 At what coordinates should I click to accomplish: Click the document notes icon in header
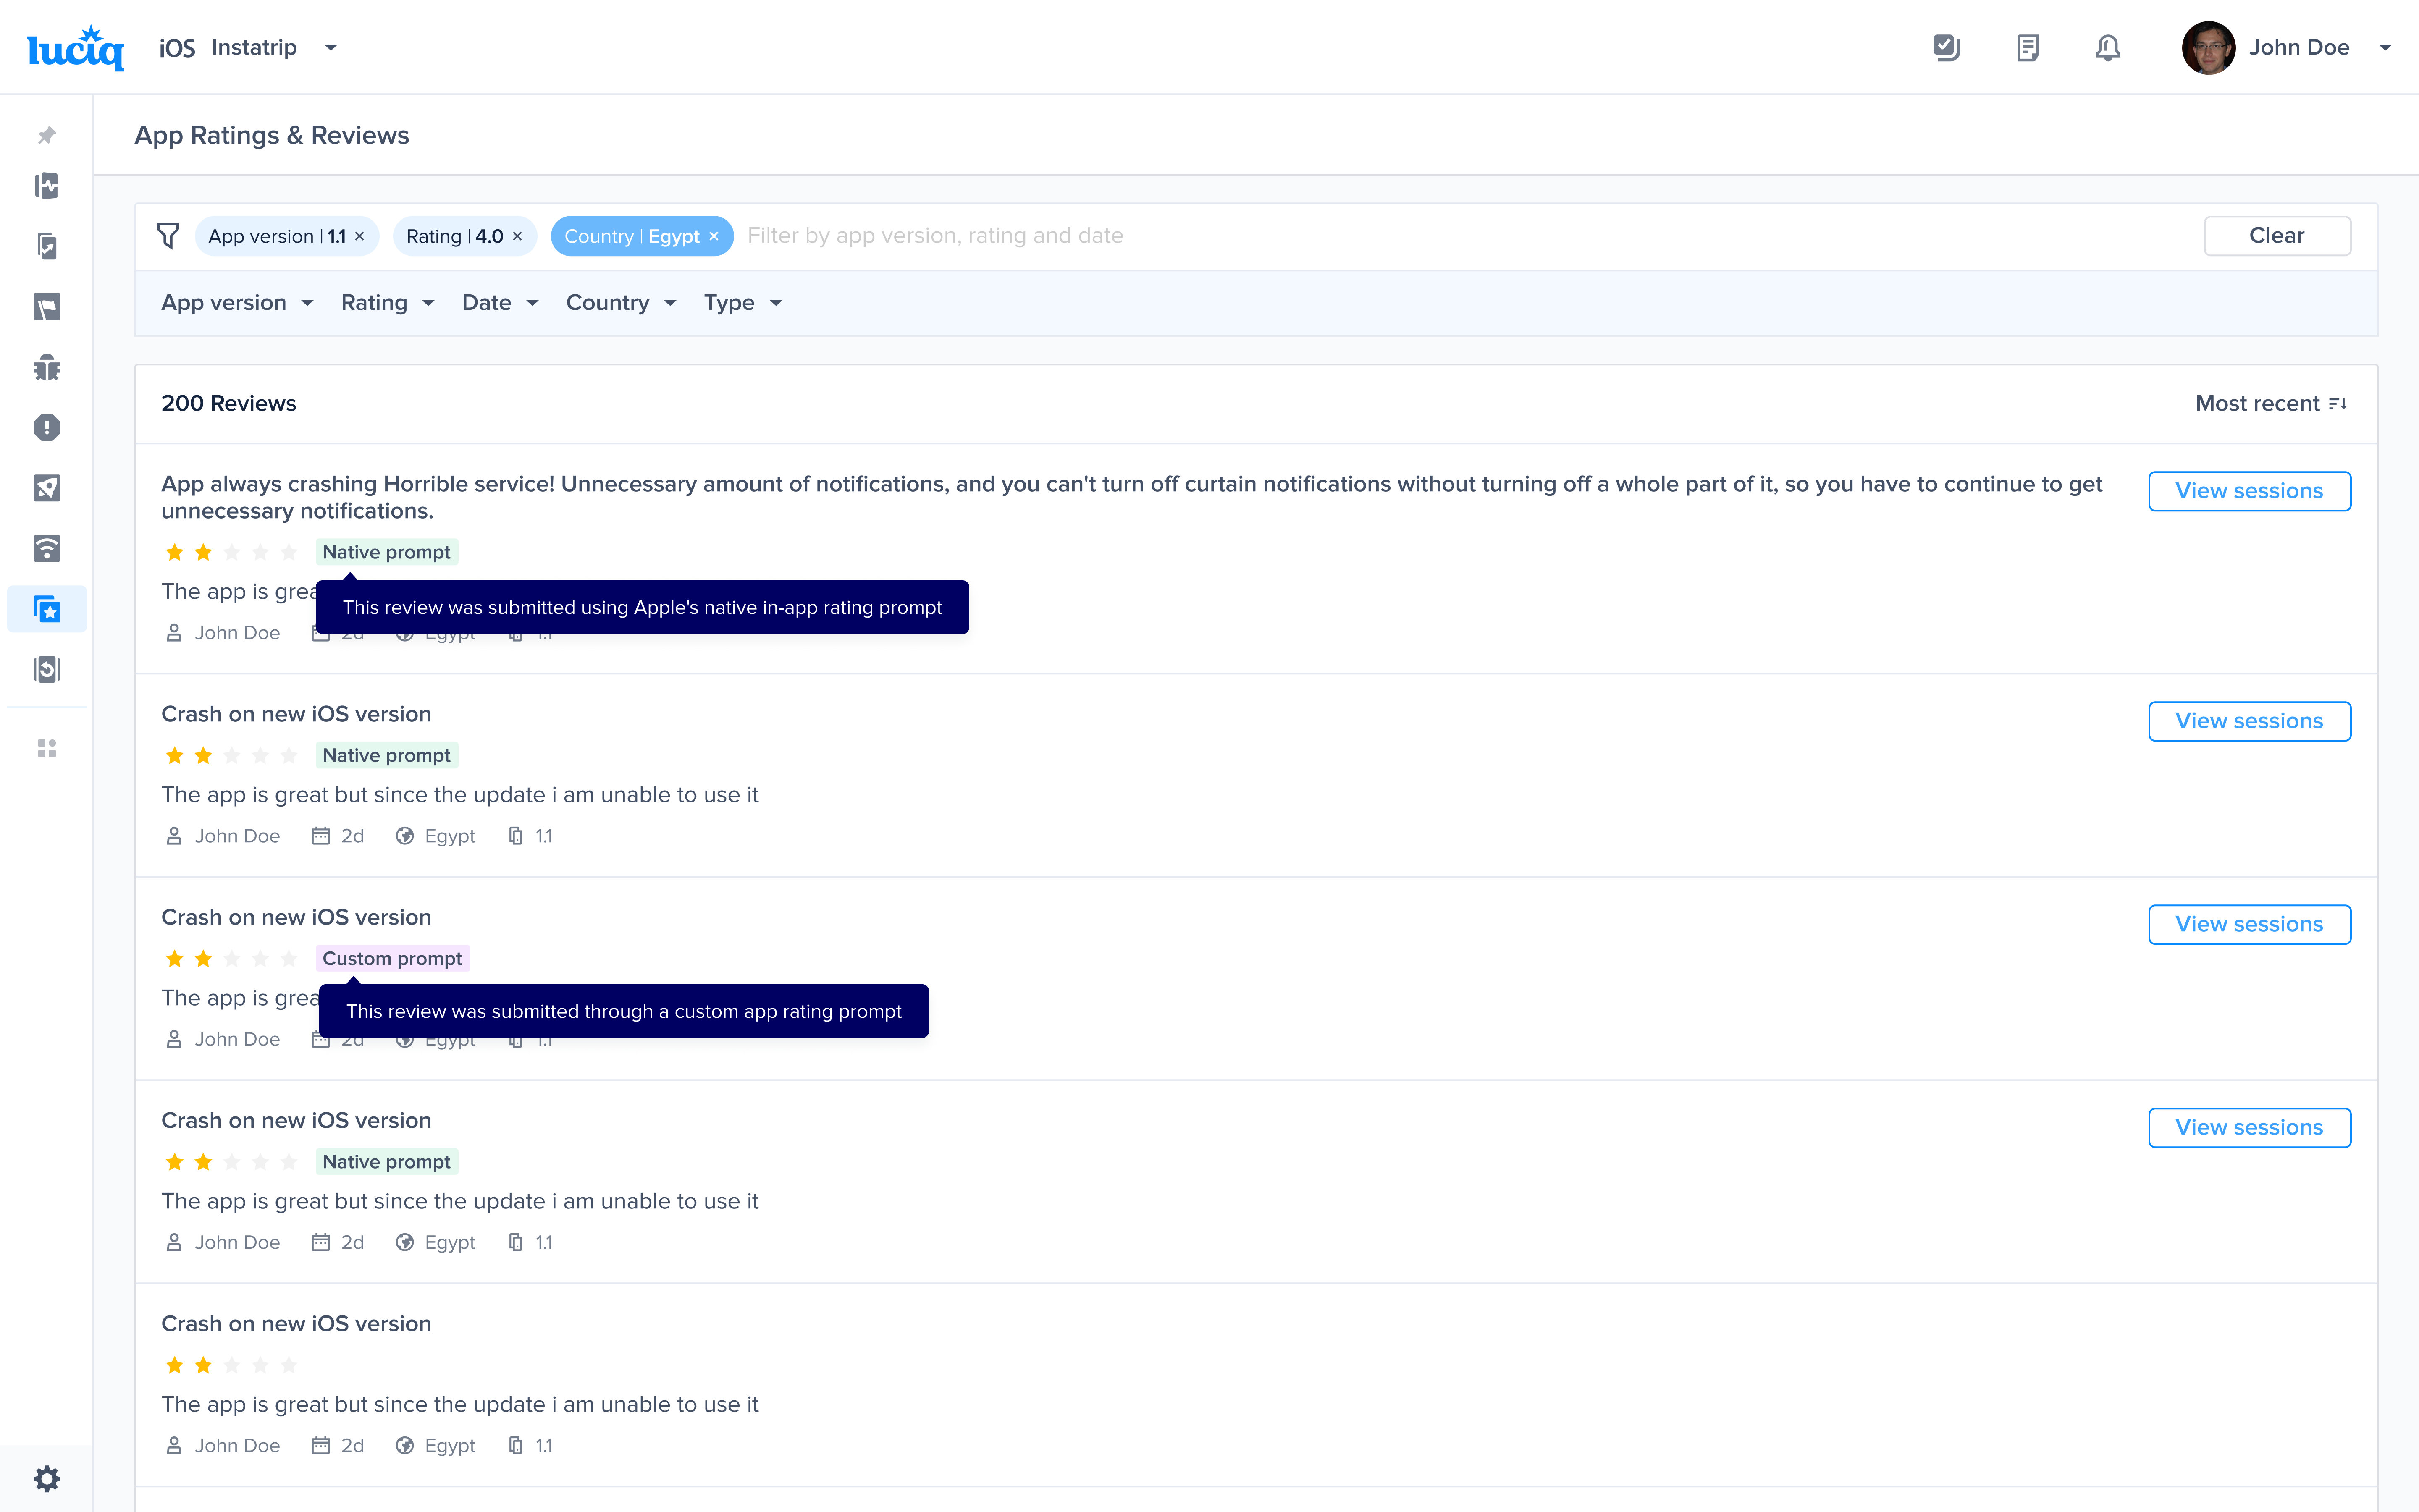[2027, 48]
